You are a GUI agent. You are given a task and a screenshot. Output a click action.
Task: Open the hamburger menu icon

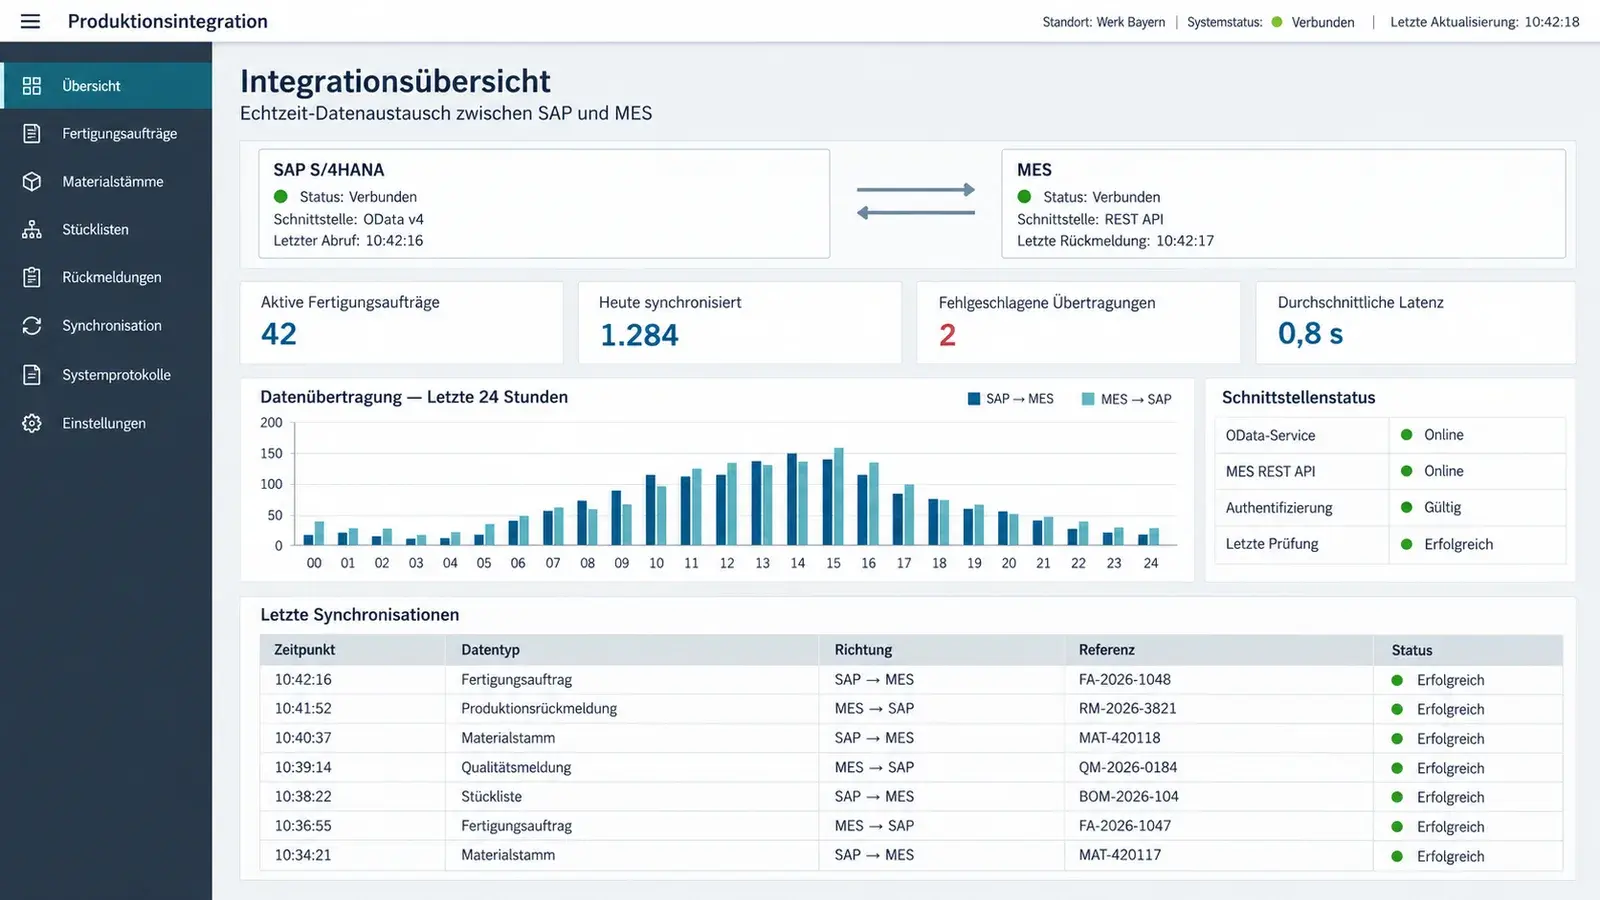30,21
